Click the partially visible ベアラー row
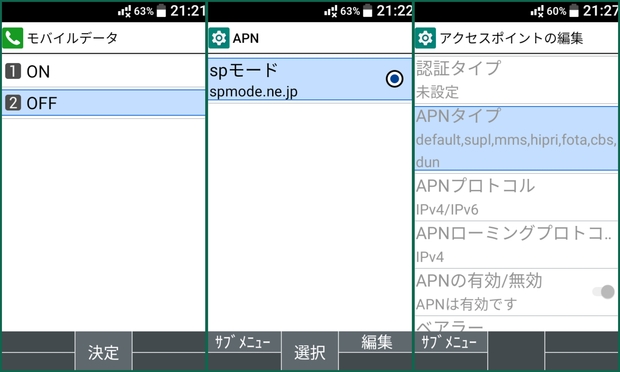This screenshot has height=372, width=620. tap(516, 324)
